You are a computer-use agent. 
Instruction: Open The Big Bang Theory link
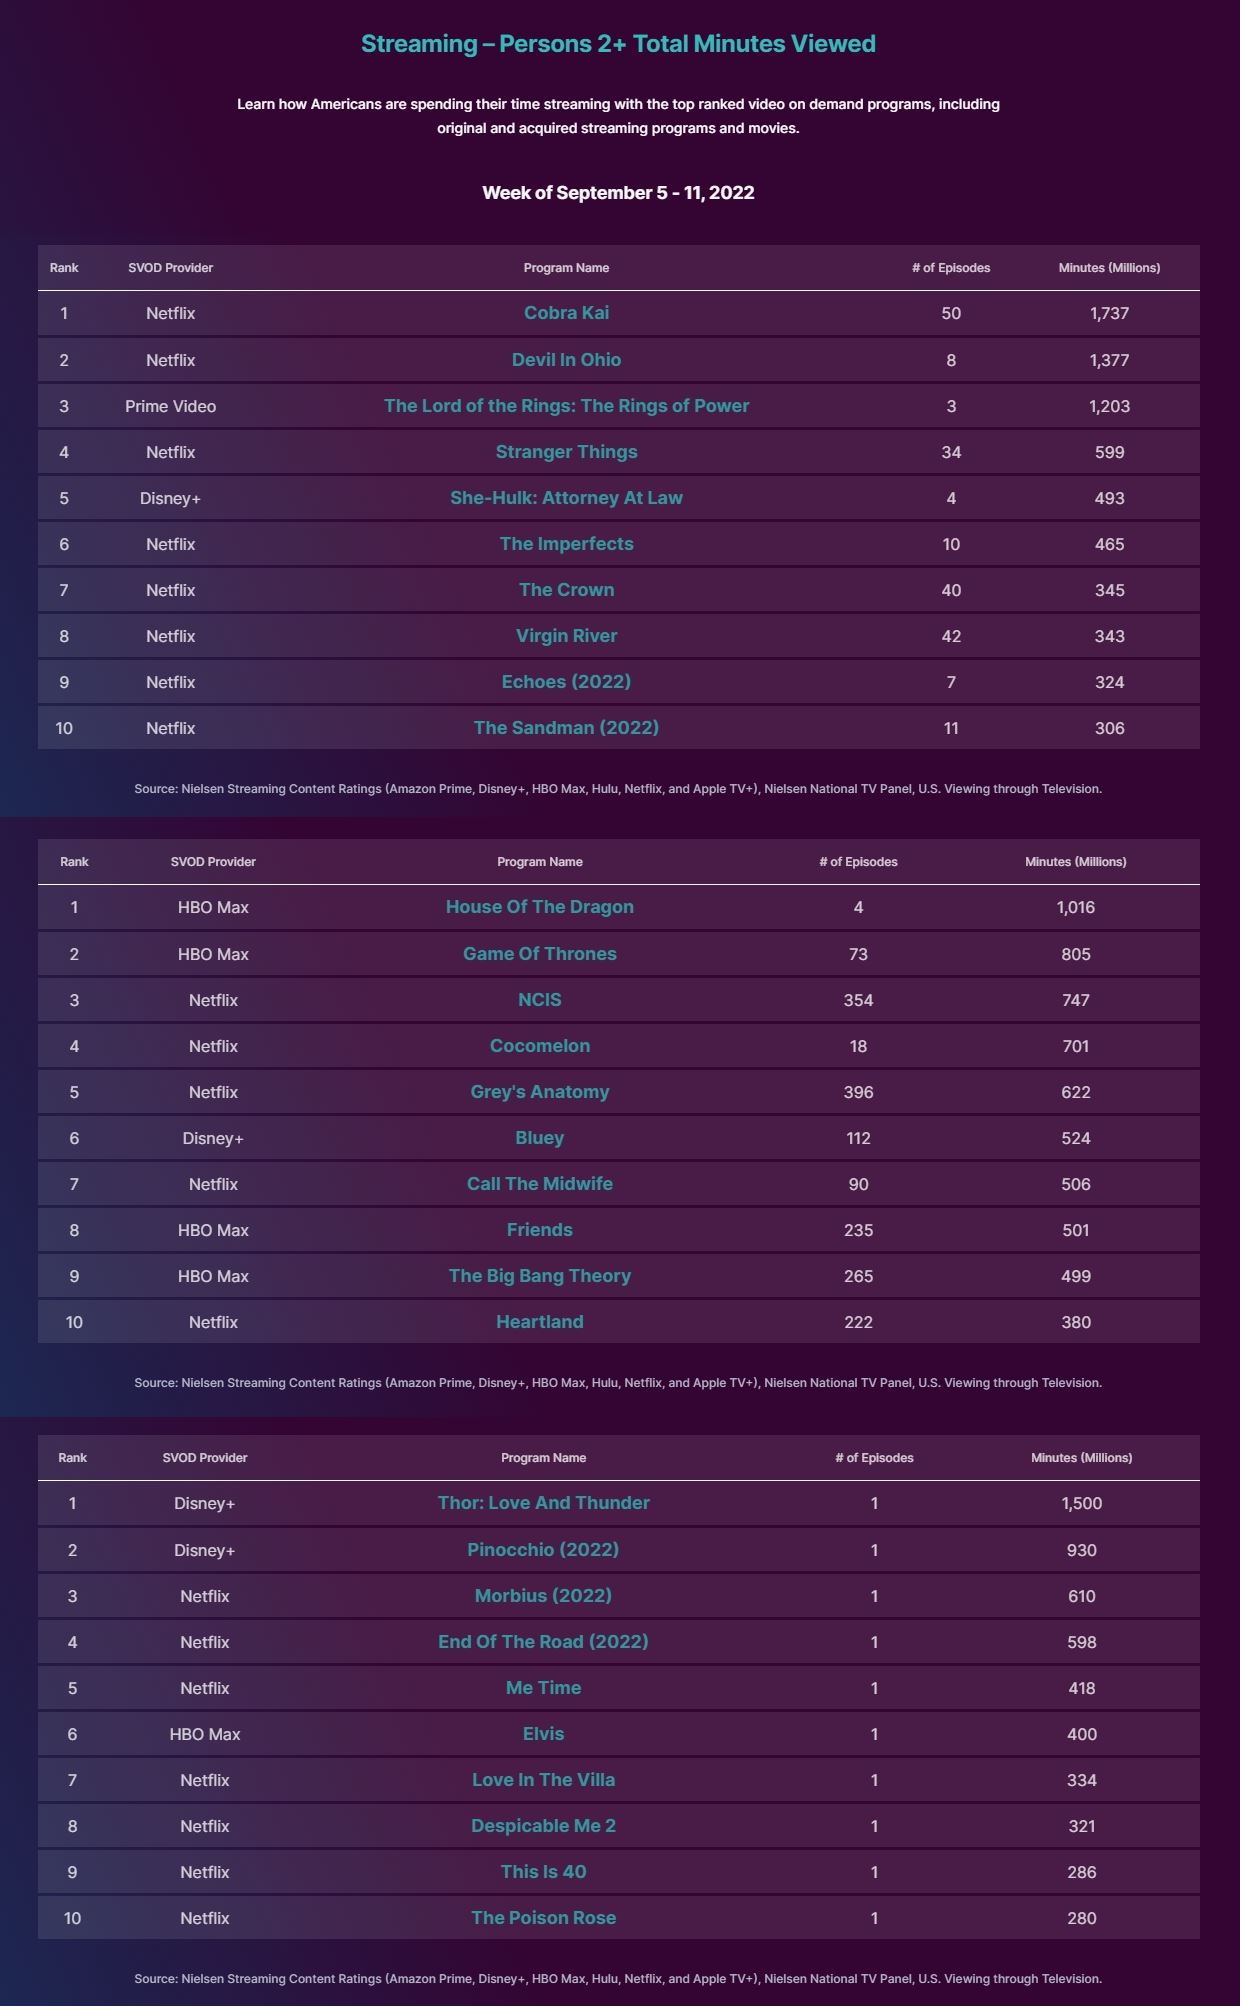tap(539, 1276)
